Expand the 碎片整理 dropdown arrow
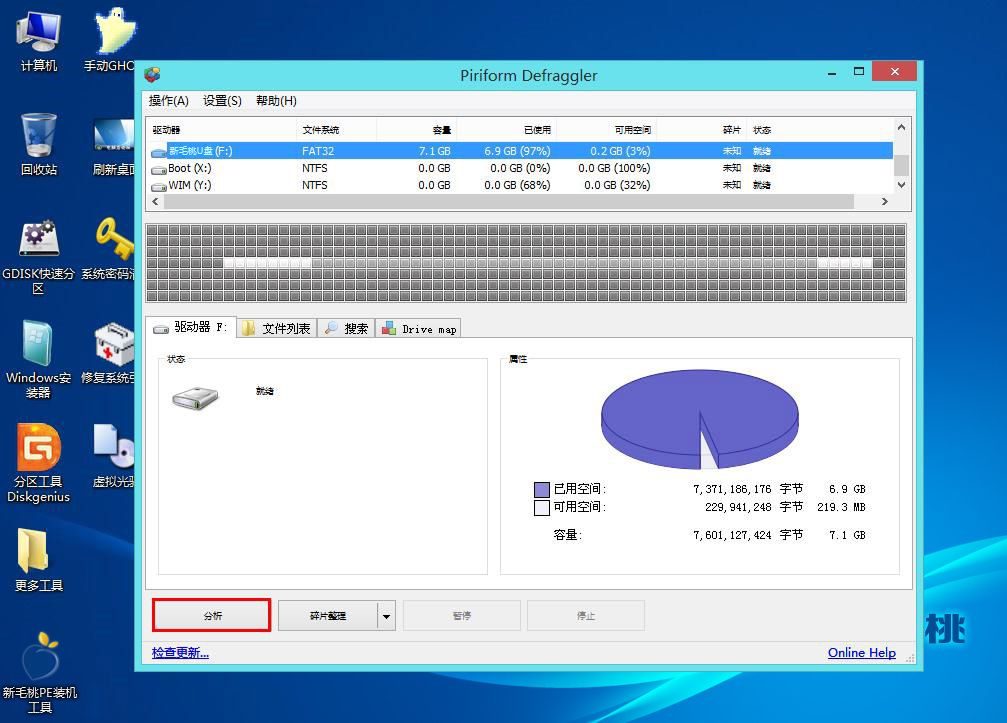Screen dimensions: 1007x723 click(387, 616)
